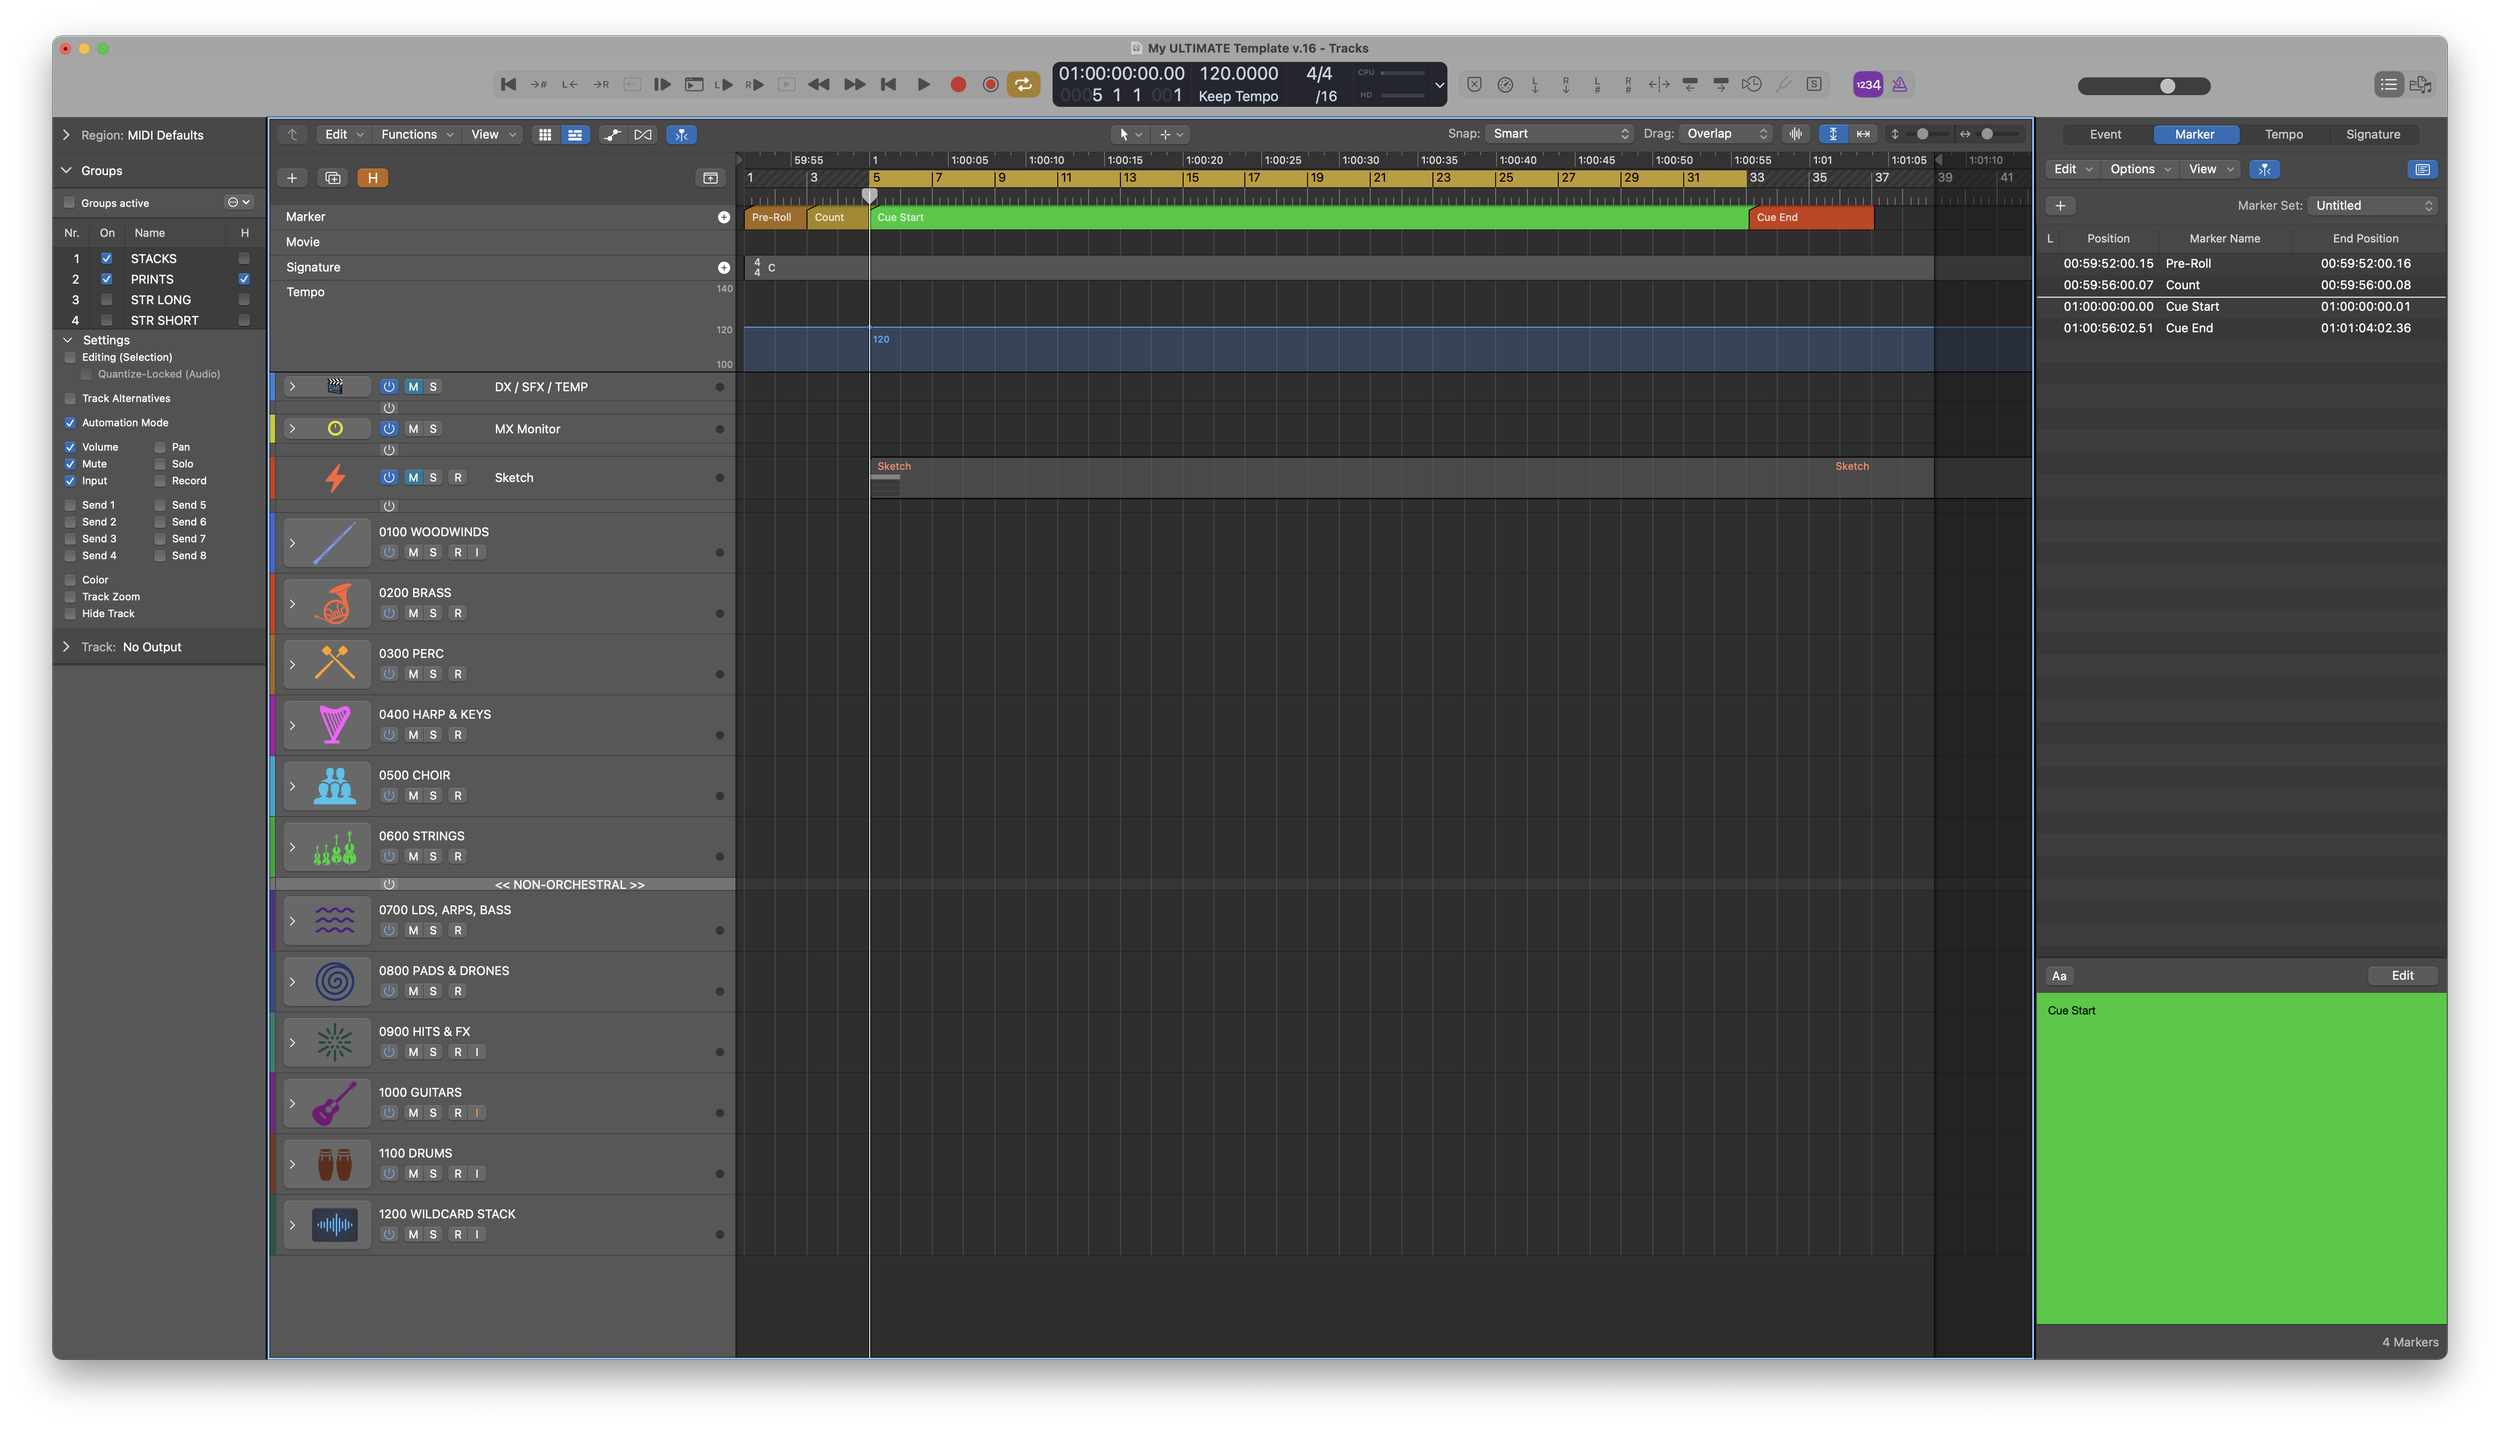Click the Metronome icon
Viewport: 2500px width, 1429px height.
[1899, 85]
